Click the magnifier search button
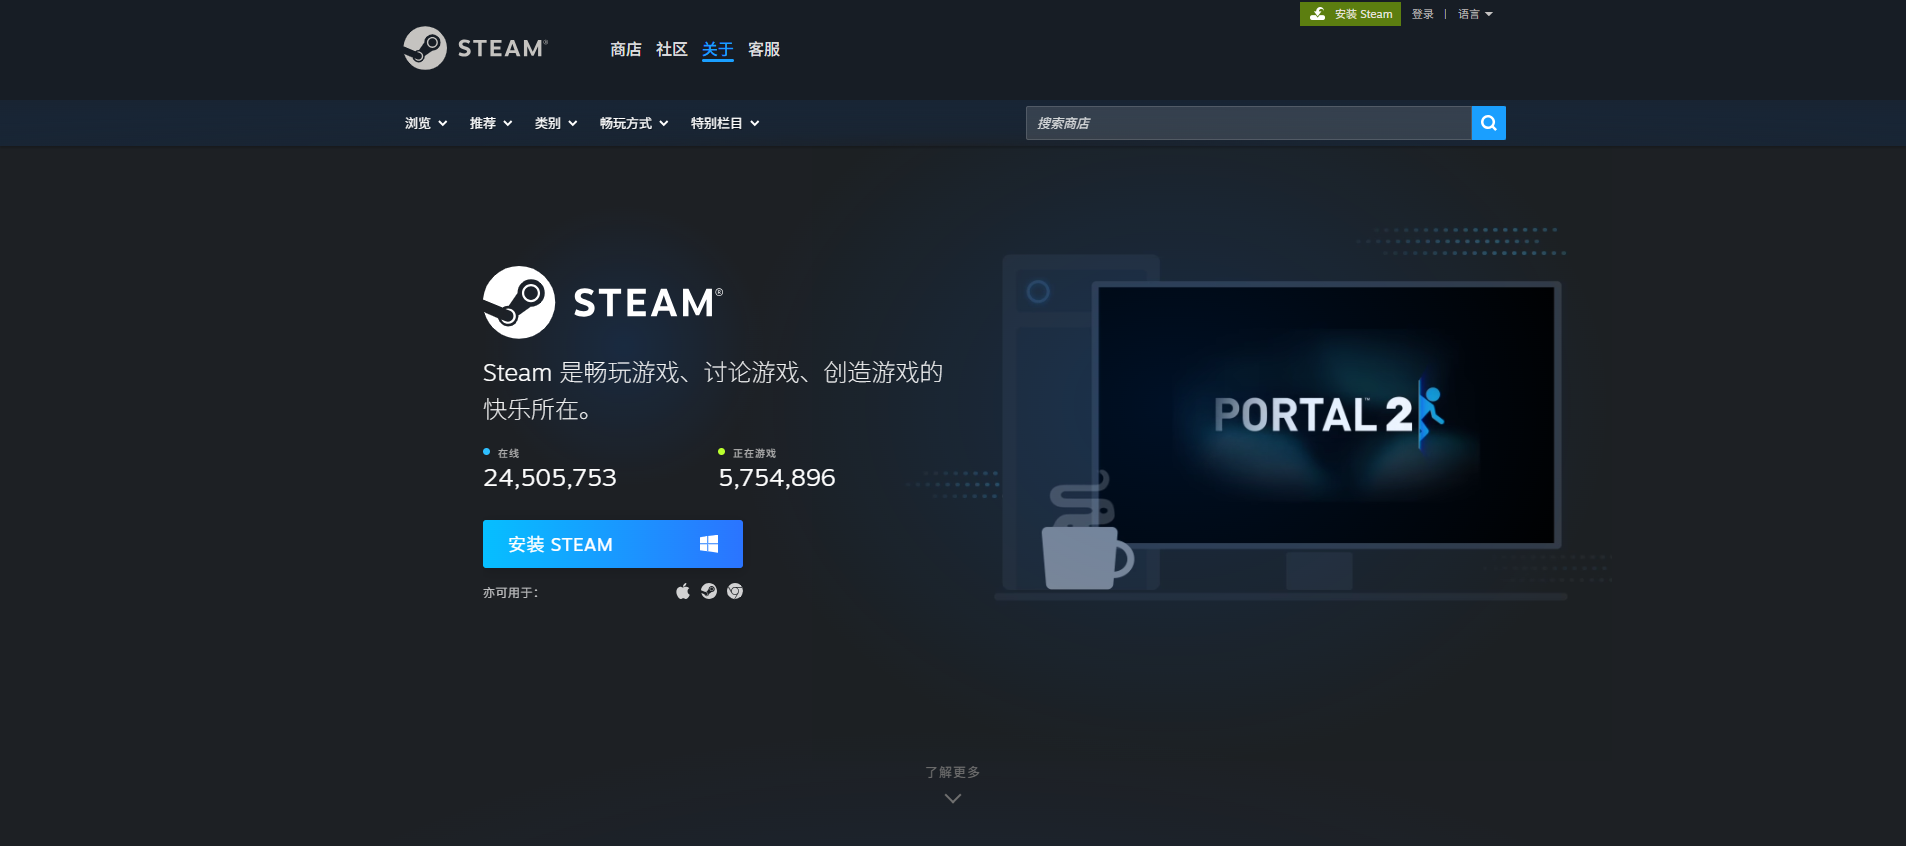 coord(1489,123)
